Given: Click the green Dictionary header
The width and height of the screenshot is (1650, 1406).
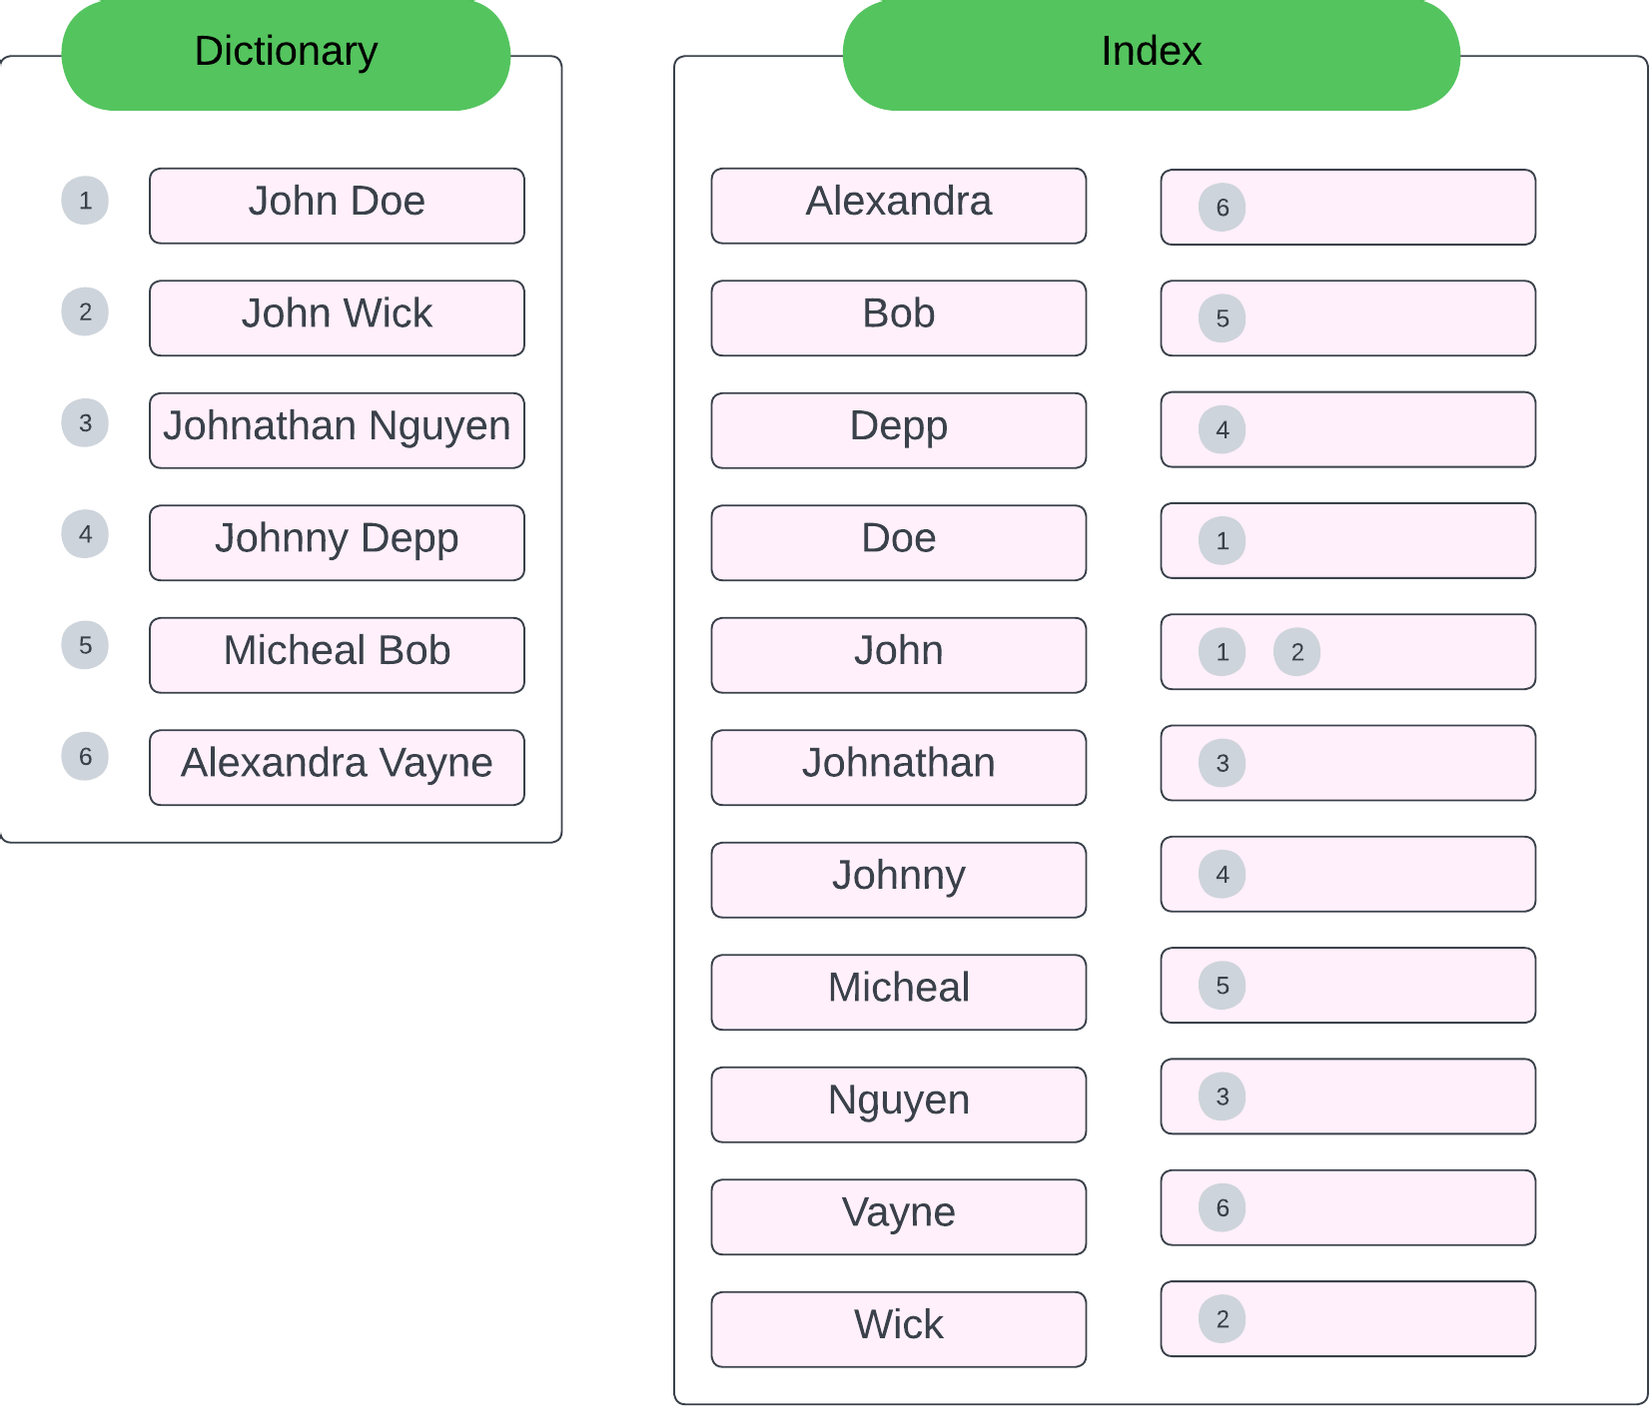Looking at the screenshot, I should coord(286,53).
